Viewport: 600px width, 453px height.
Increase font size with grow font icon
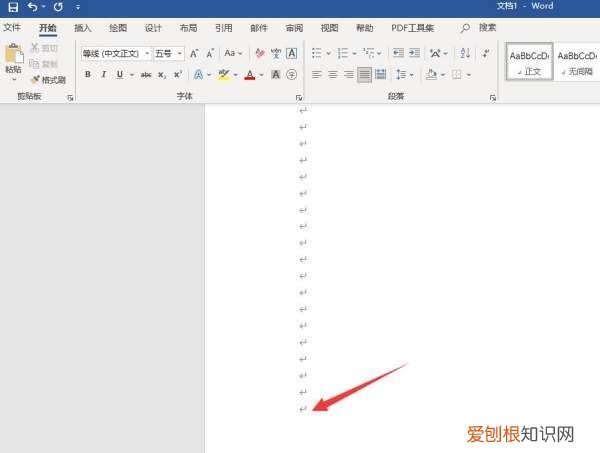point(194,54)
